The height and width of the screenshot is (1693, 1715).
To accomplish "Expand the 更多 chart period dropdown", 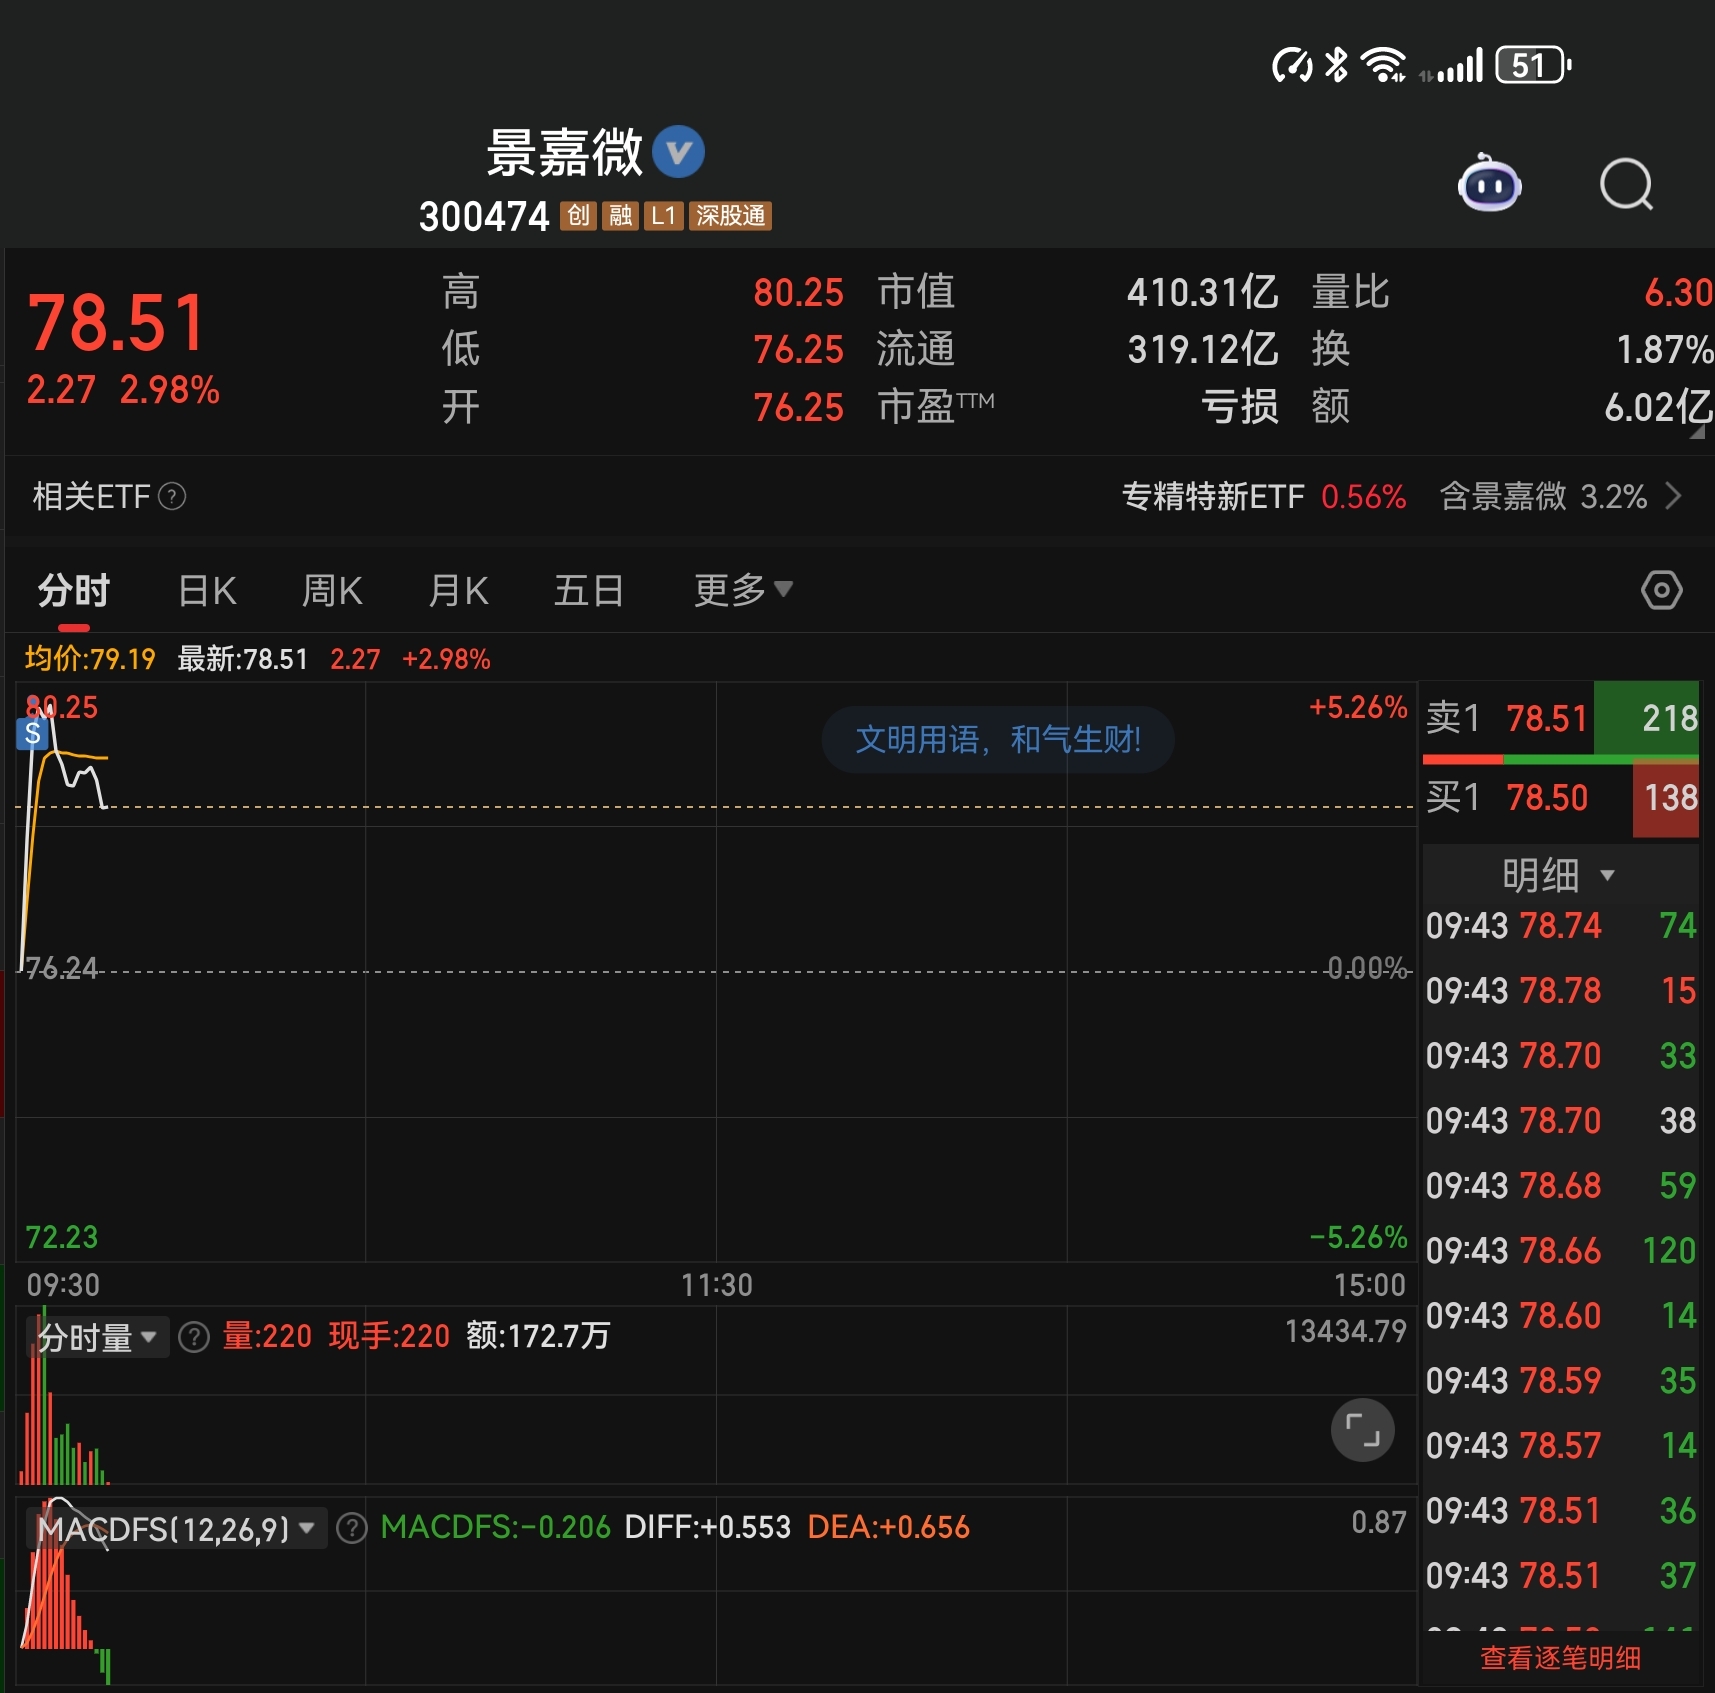I will point(743,590).
